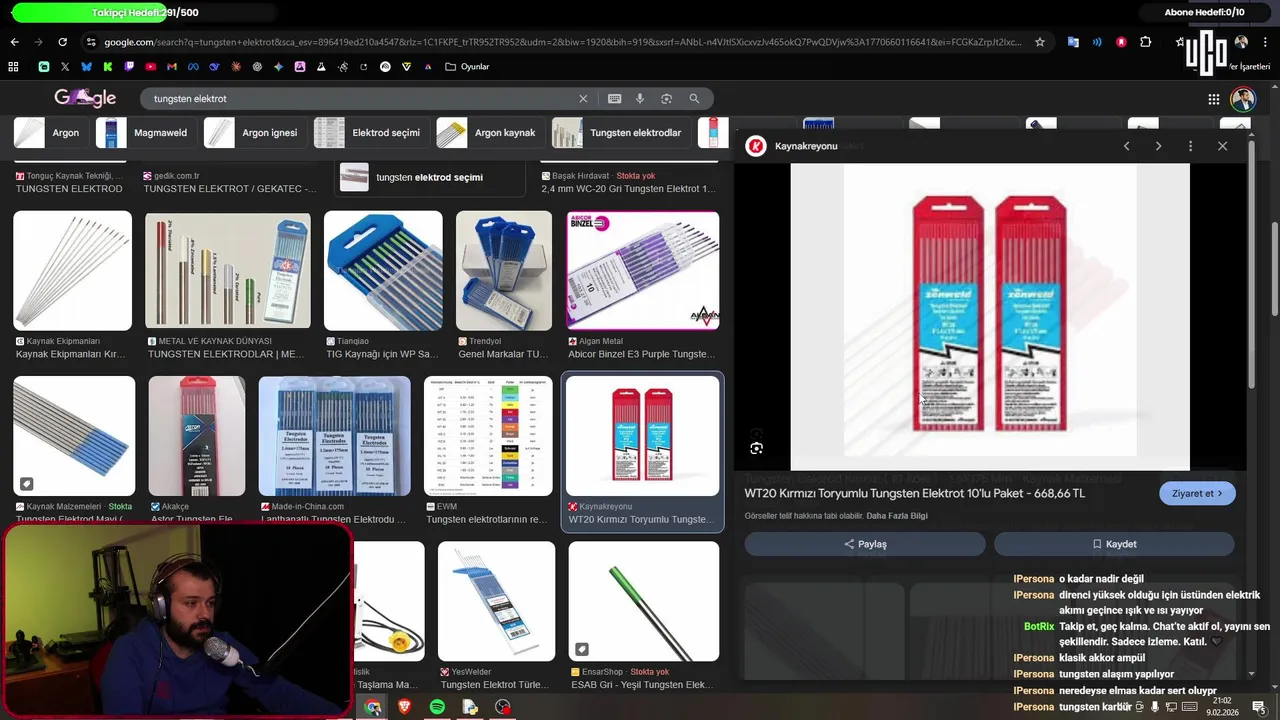Open the Meta bookmark

pyautogui.click(x=193, y=67)
